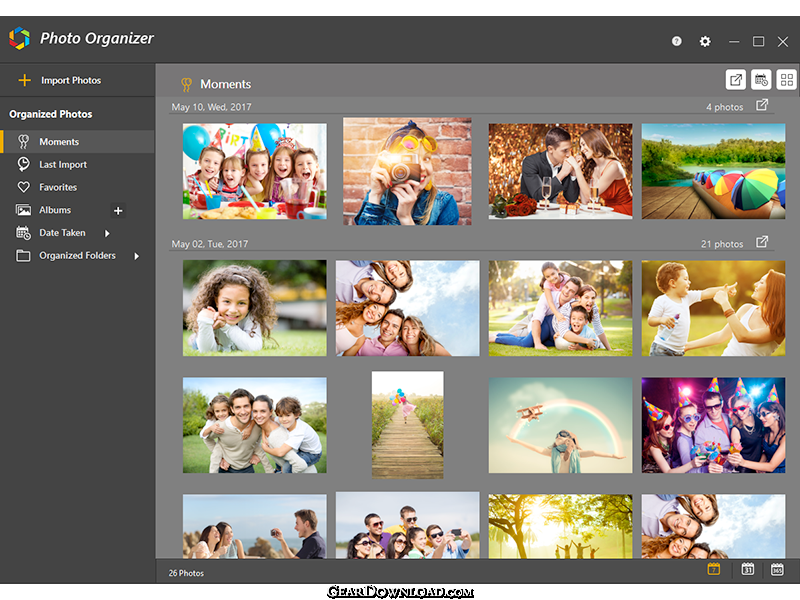
Task: Click the Date Taken calendar icon
Action: click(23, 233)
